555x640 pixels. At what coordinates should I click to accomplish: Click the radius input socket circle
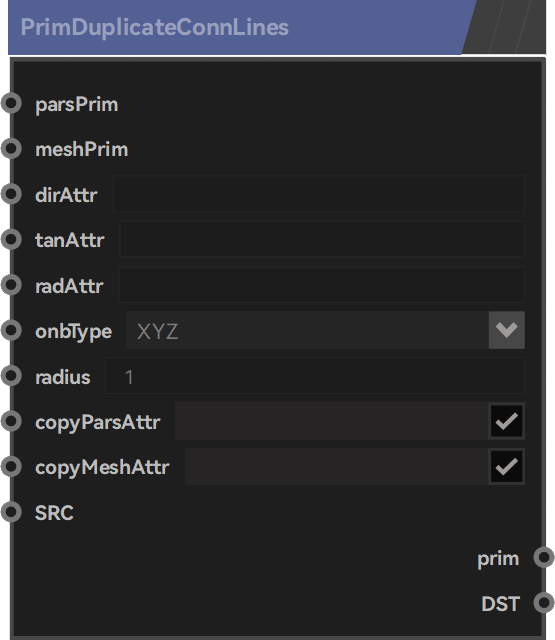coord(11,376)
